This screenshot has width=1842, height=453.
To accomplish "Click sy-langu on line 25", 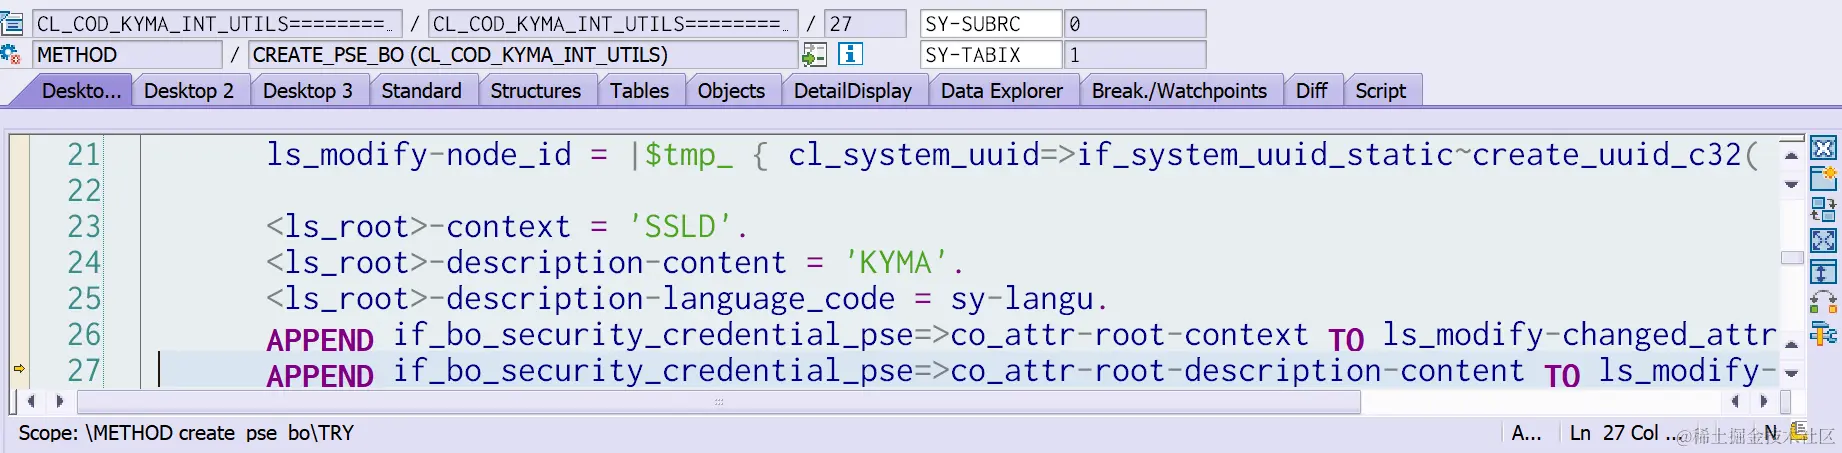I will (x=1021, y=299).
